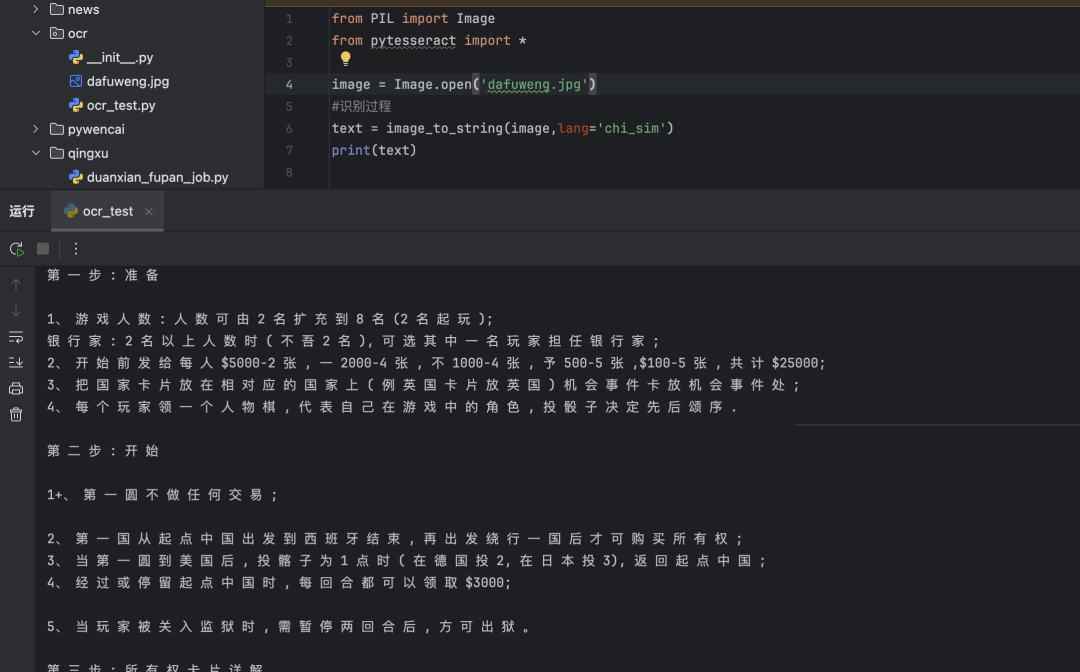Toggle scroll to end of output
Image resolution: width=1080 pixels, height=672 pixels.
(x=16, y=362)
